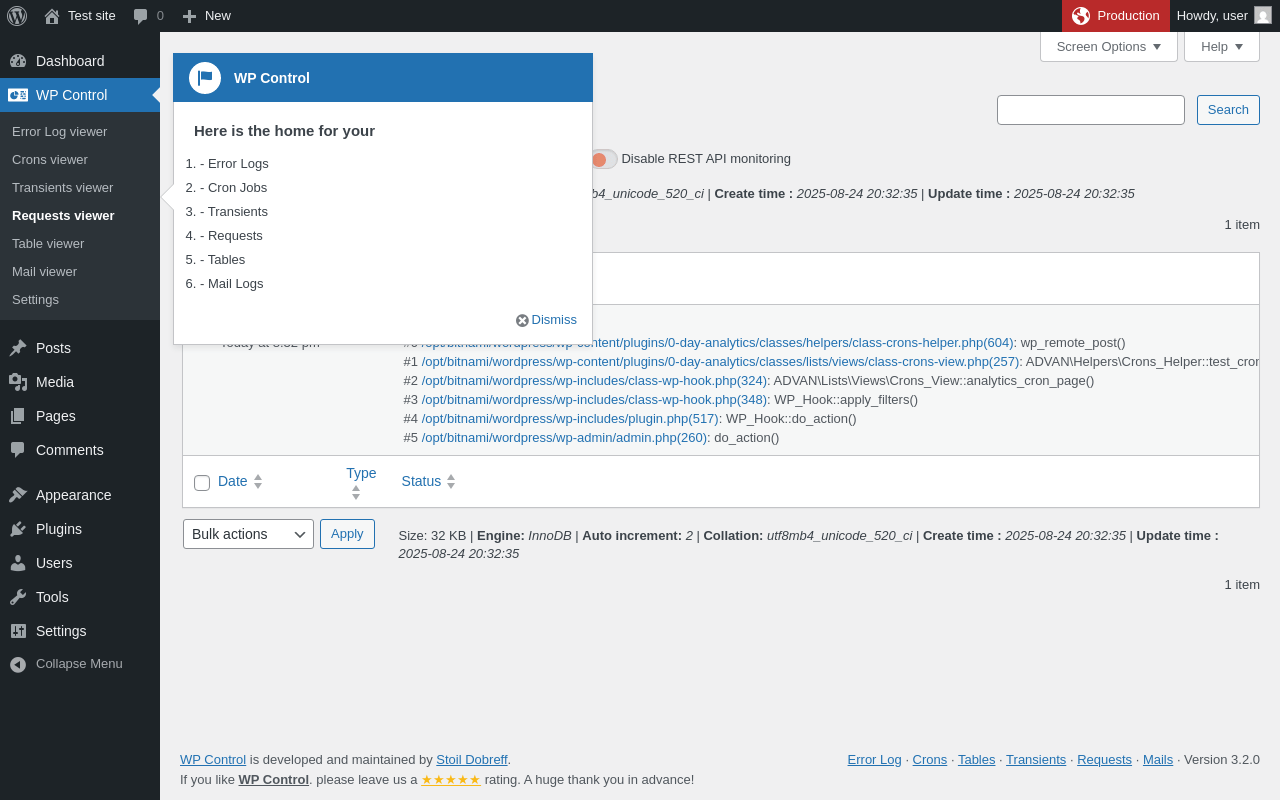Image resolution: width=1280 pixels, height=800 pixels.
Task: Open the comments bubble icon in admin bar
Action: (x=141, y=16)
